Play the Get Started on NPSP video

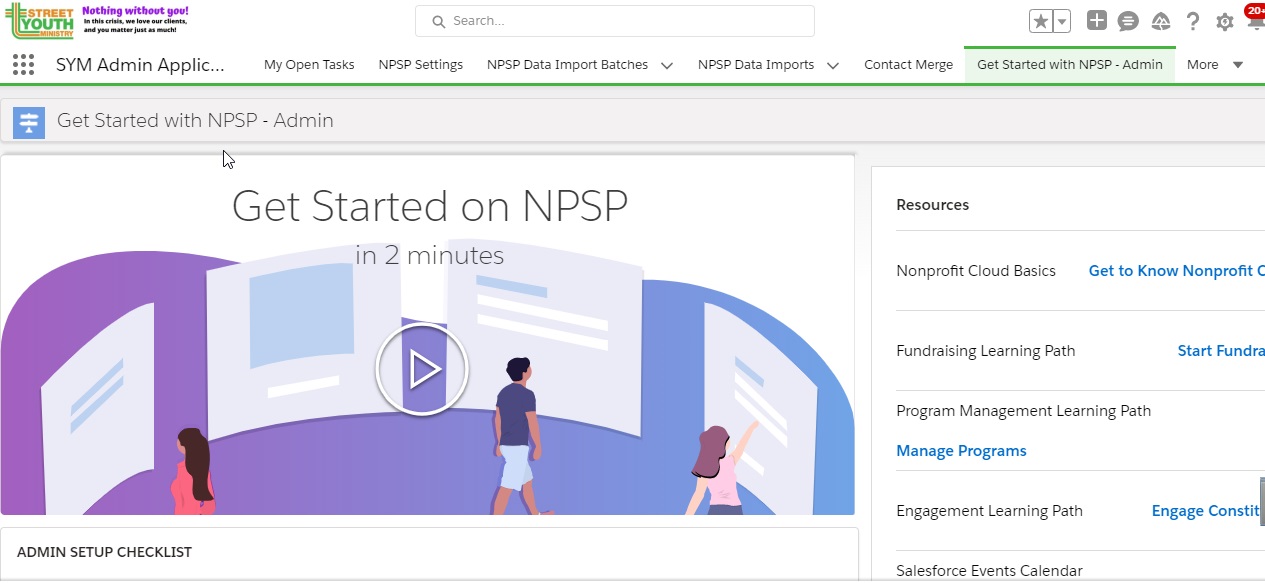tap(422, 369)
